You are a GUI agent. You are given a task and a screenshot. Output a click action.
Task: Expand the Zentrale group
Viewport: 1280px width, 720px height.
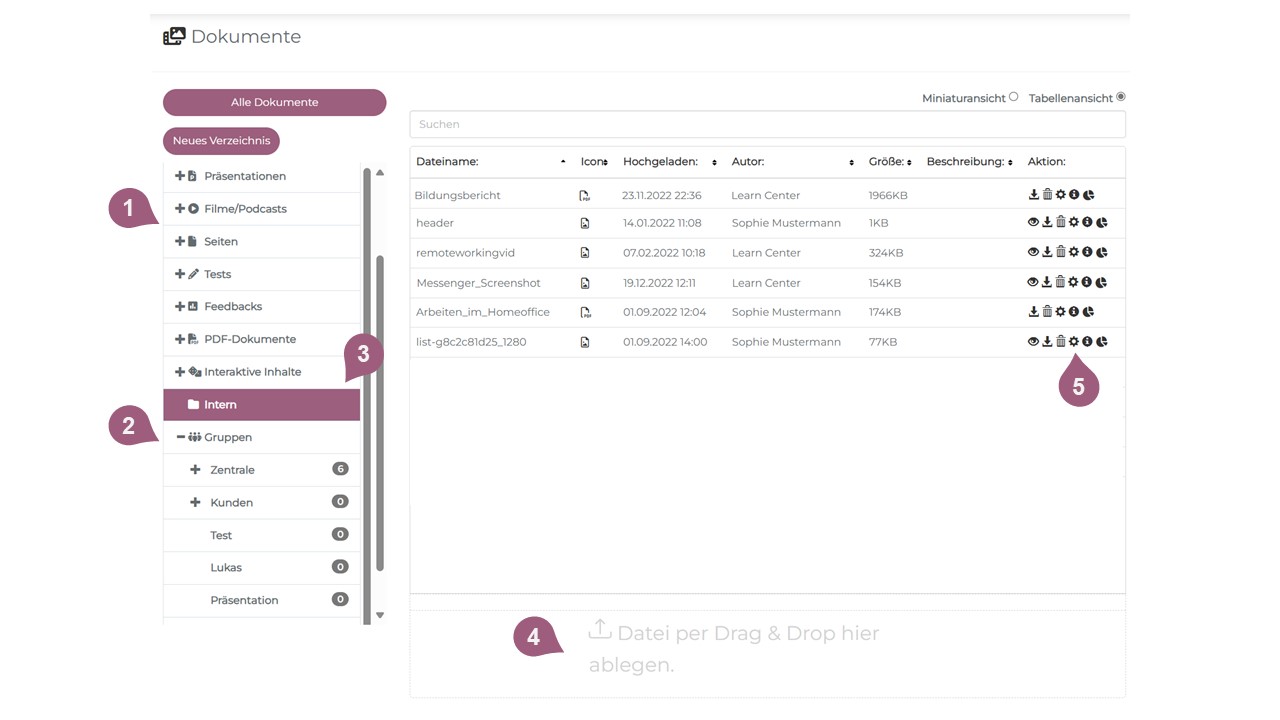(x=196, y=470)
